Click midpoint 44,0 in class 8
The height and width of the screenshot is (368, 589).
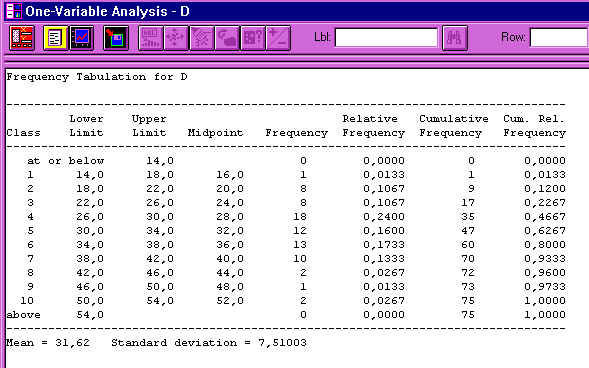(230, 273)
